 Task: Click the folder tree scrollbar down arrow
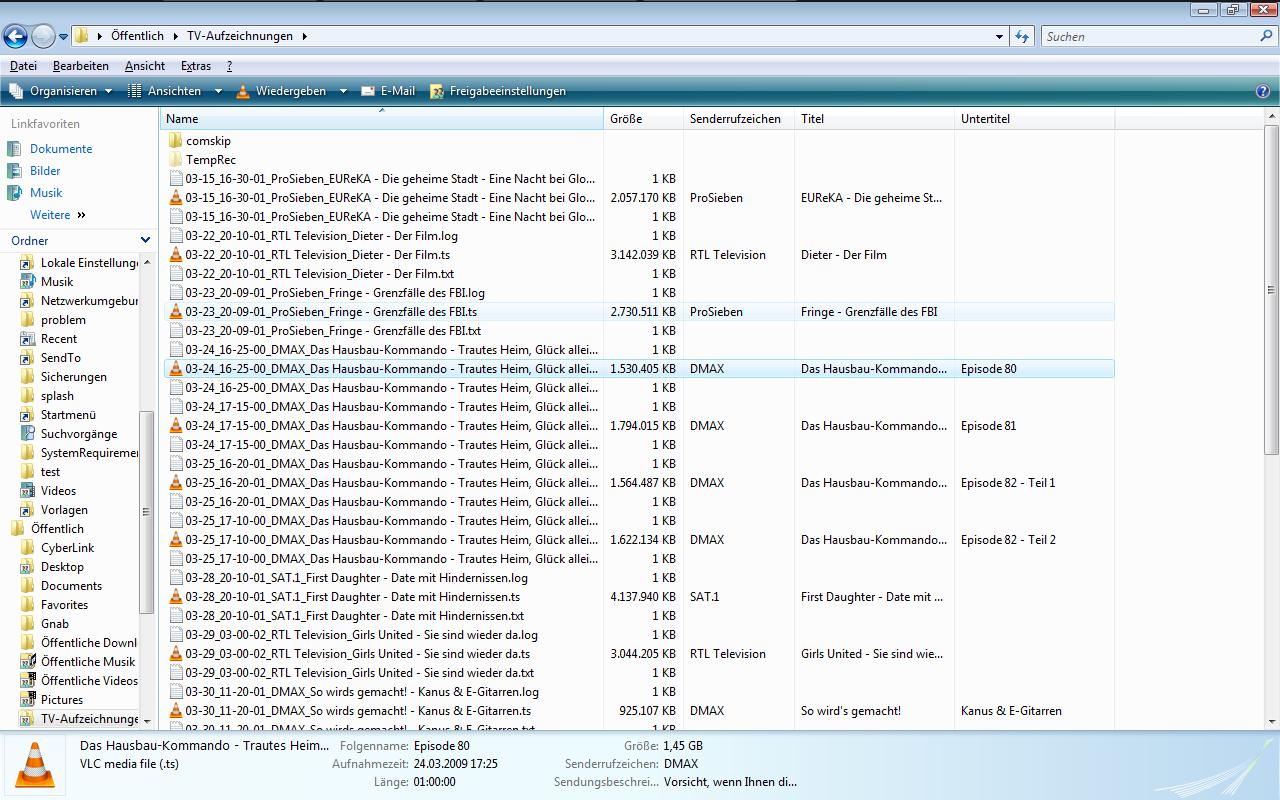point(147,720)
